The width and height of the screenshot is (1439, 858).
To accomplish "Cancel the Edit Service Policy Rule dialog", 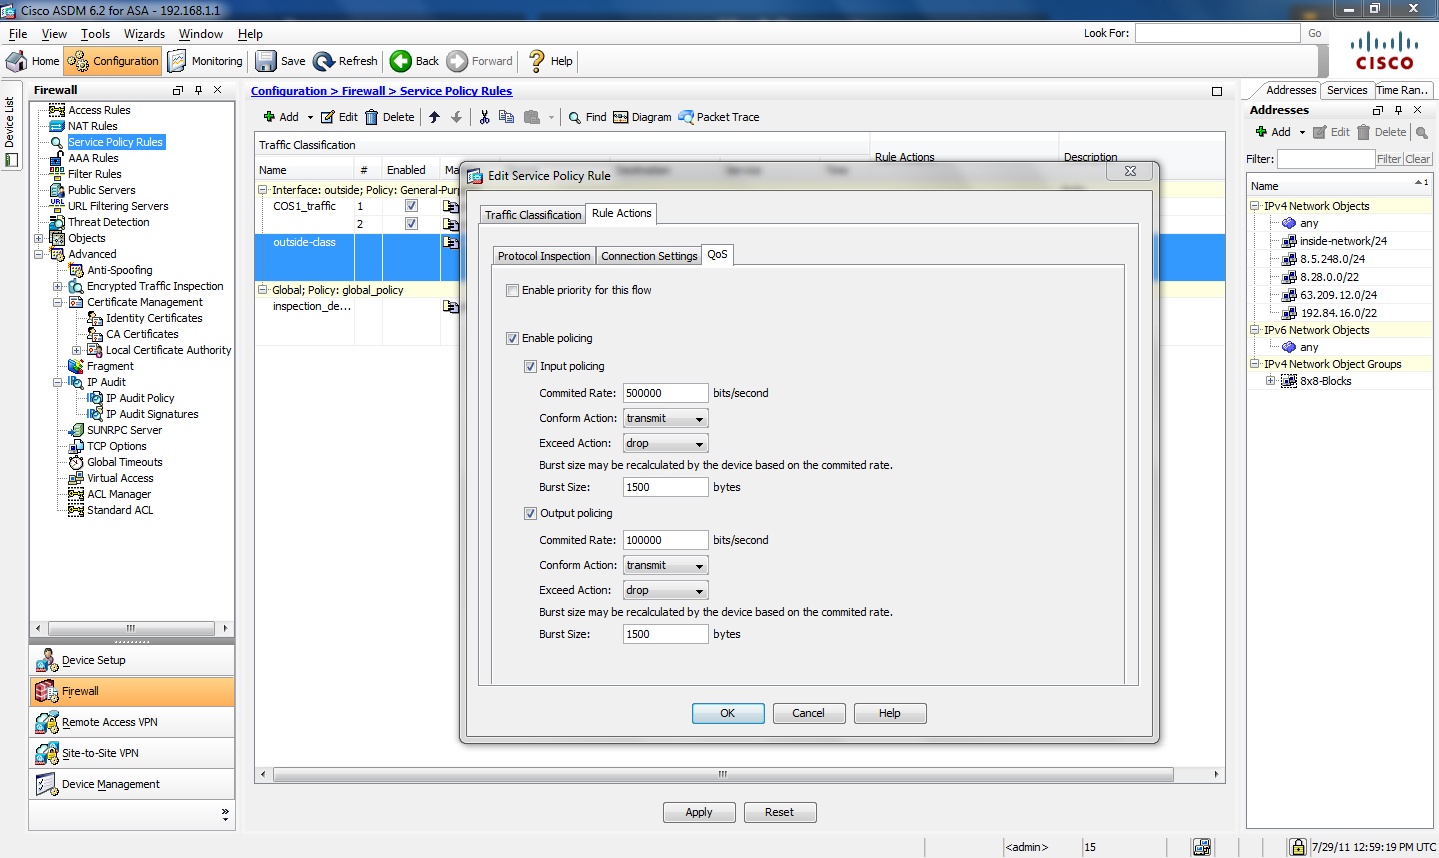I will point(809,713).
